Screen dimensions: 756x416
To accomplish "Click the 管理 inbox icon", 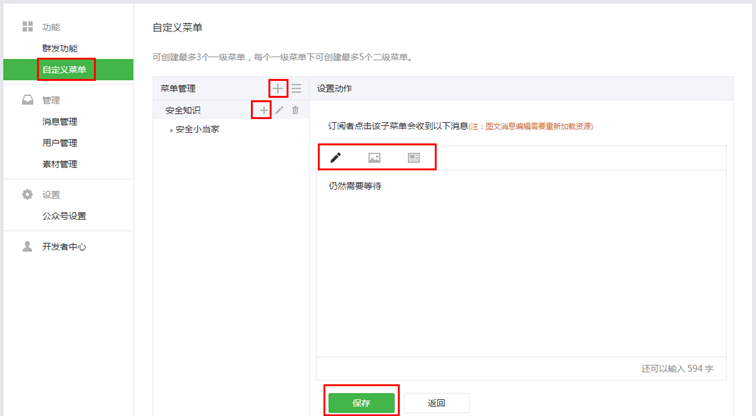I will 27,100.
